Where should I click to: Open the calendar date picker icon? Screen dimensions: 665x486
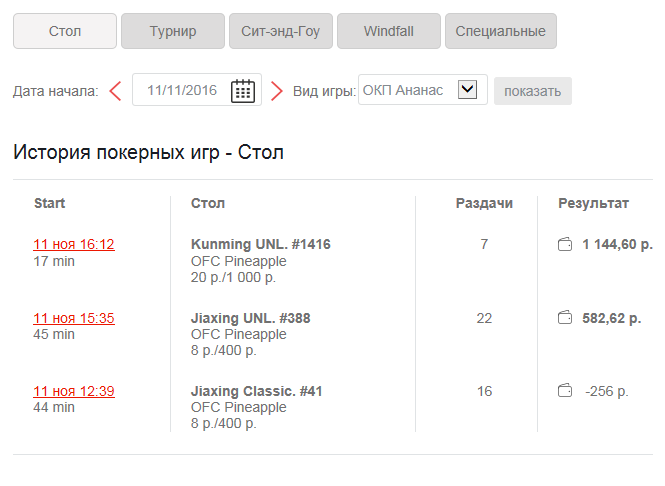243,91
